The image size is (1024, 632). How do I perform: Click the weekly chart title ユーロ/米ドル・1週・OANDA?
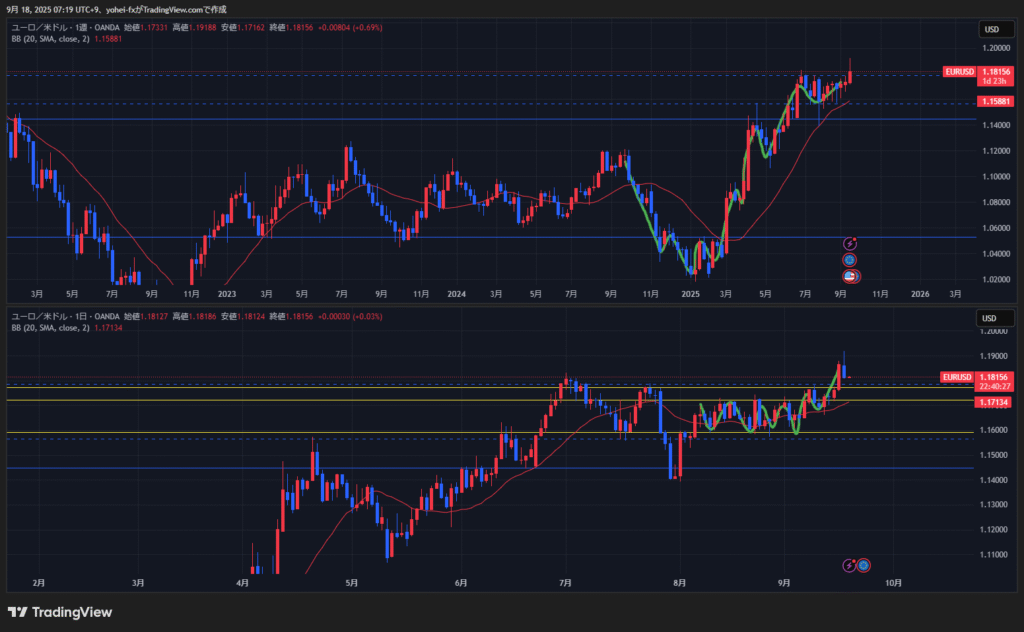(x=65, y=27)
